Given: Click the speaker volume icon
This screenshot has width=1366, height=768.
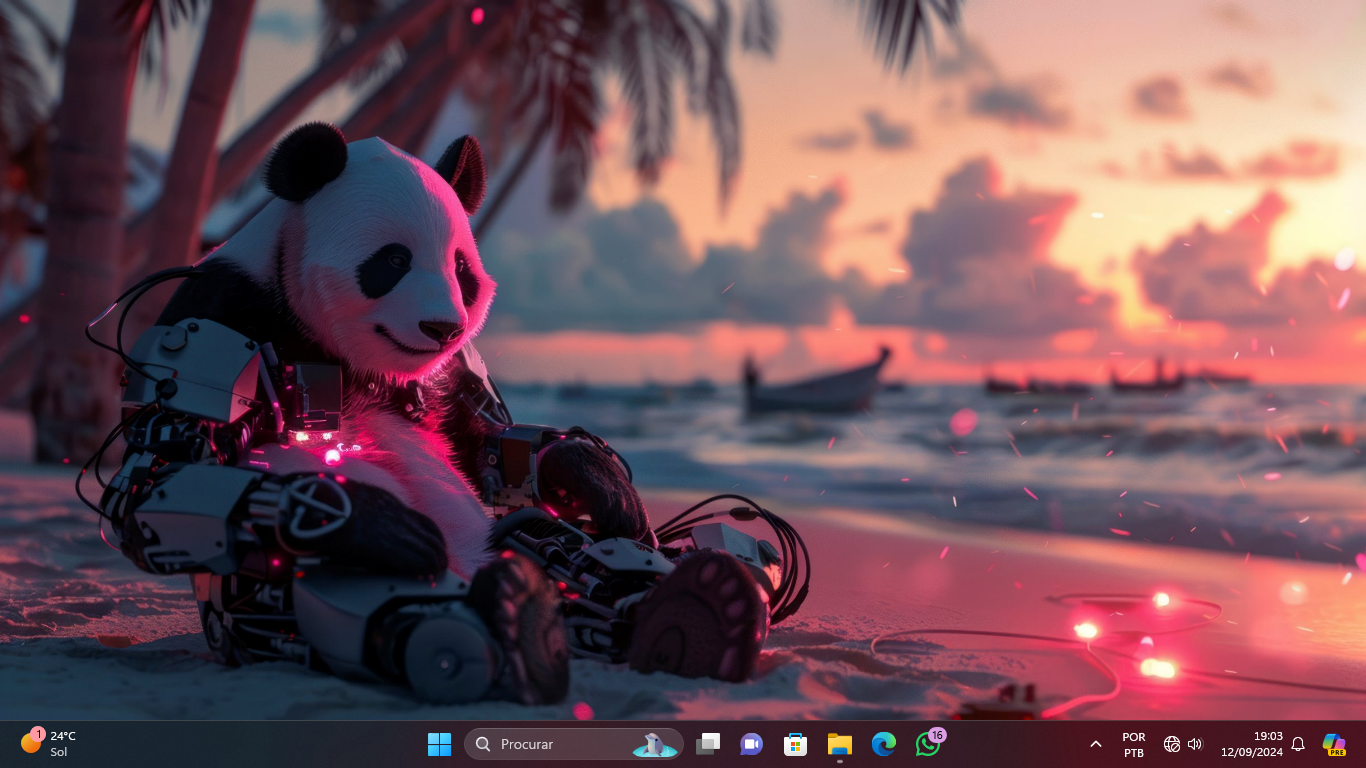Looking at the screenshot, I should 1195,744.
